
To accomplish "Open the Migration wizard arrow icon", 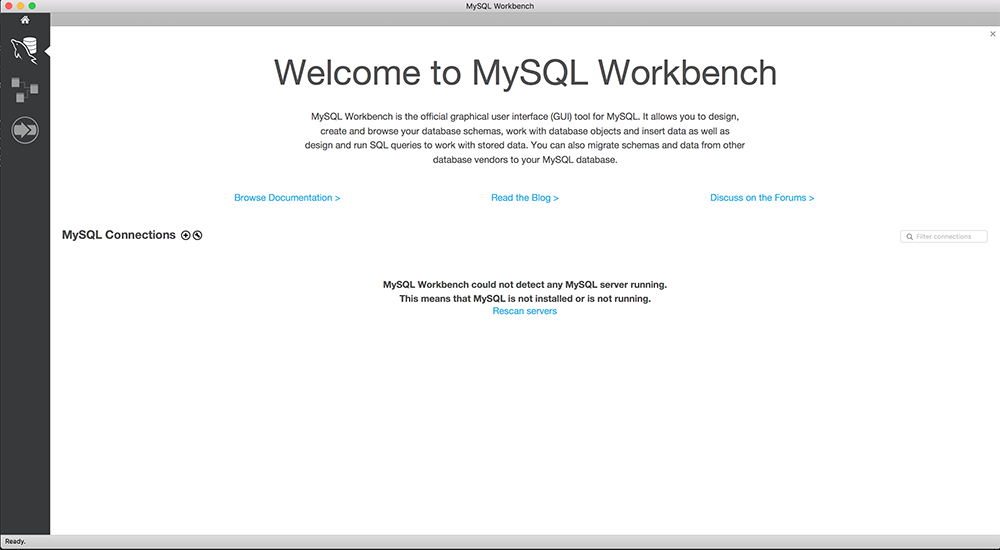I will point(25,130).
